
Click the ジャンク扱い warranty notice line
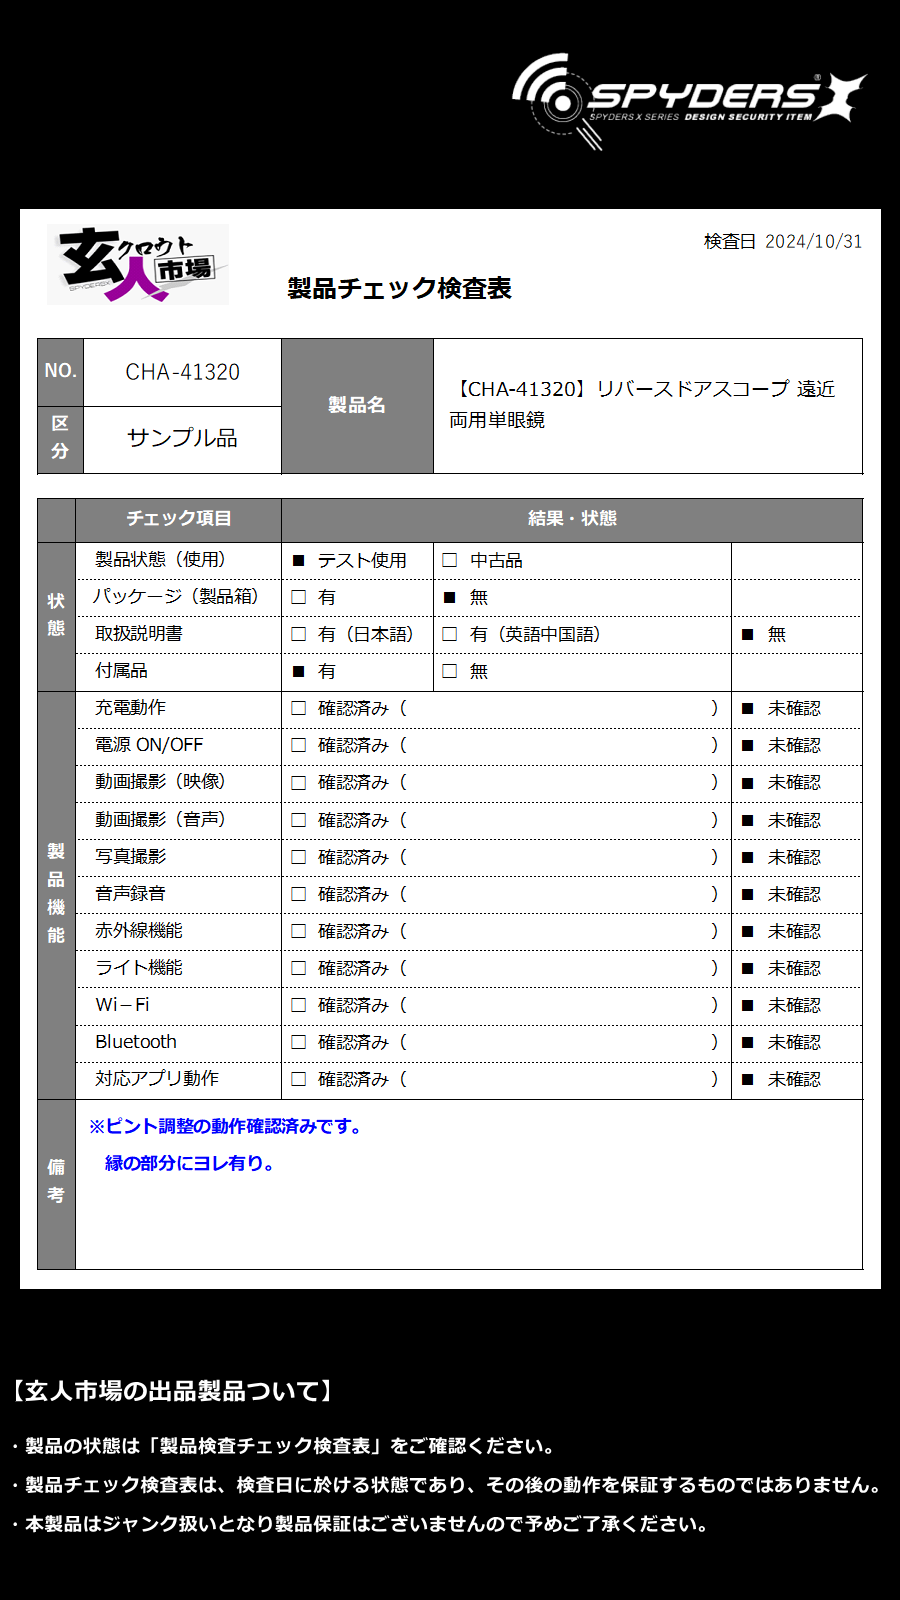click(360, 1525)
